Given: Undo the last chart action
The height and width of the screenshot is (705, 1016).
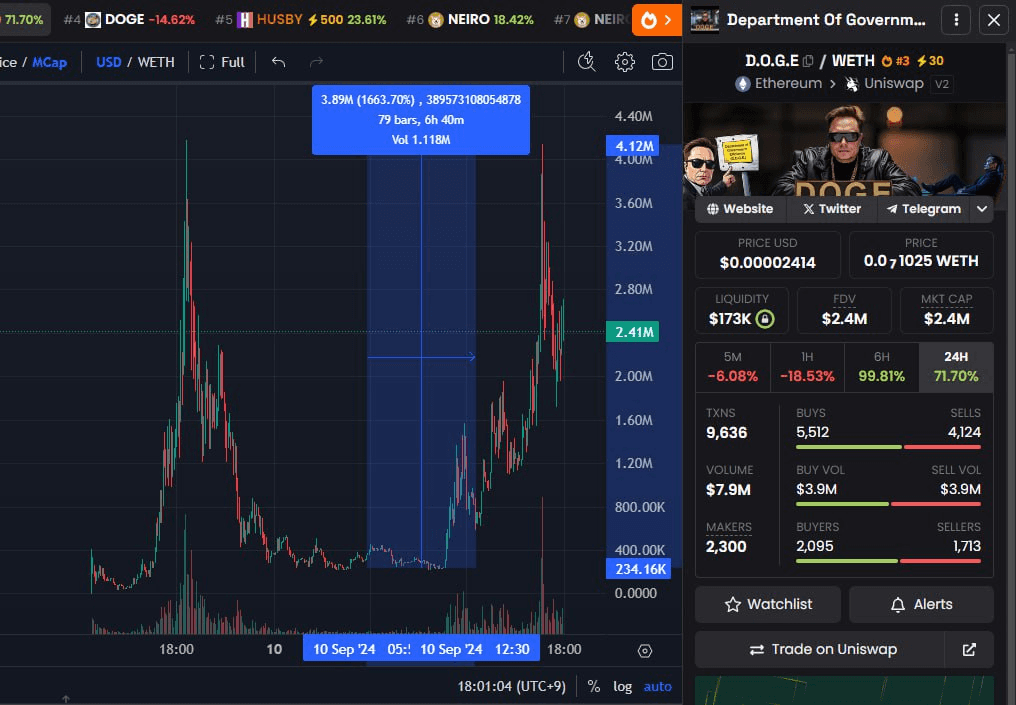Looking at the screenshot, I should tap(279, 62).
